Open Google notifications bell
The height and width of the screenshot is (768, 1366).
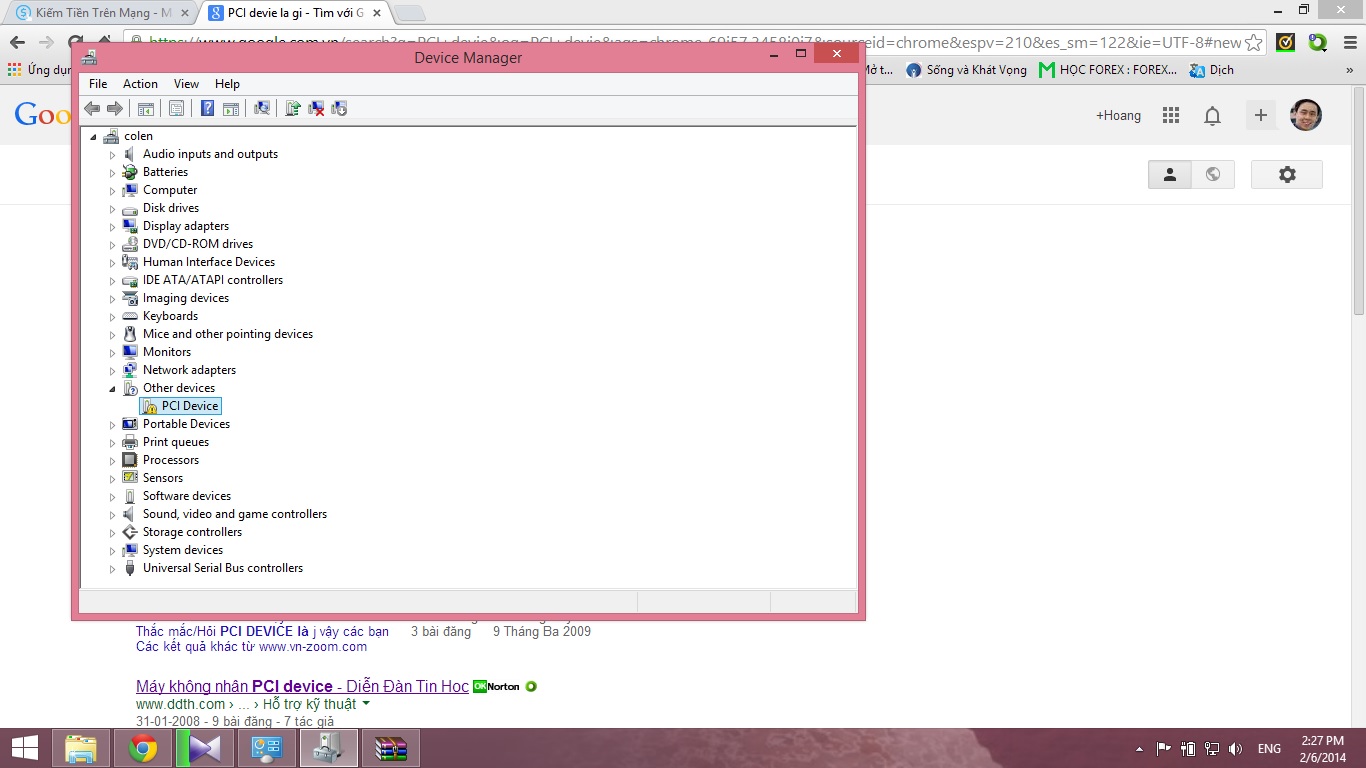point(1212,116)
